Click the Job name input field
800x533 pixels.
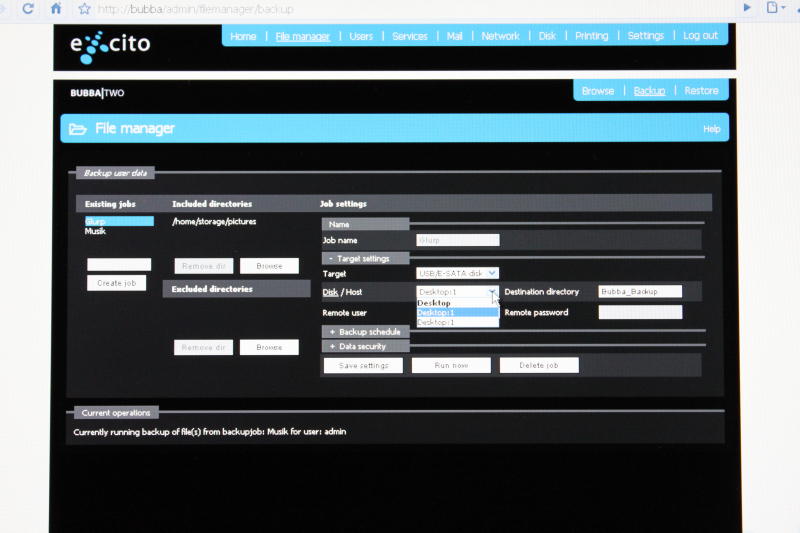(458, 240)
